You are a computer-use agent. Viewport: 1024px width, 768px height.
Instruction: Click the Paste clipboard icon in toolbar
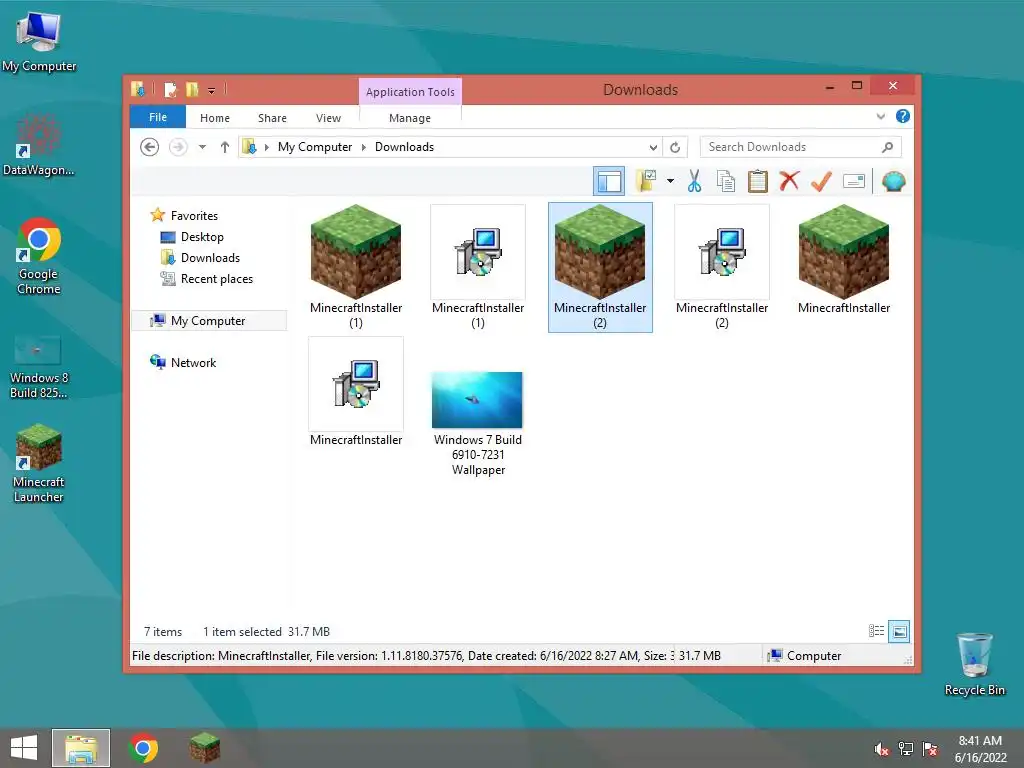tap(758, 181)
